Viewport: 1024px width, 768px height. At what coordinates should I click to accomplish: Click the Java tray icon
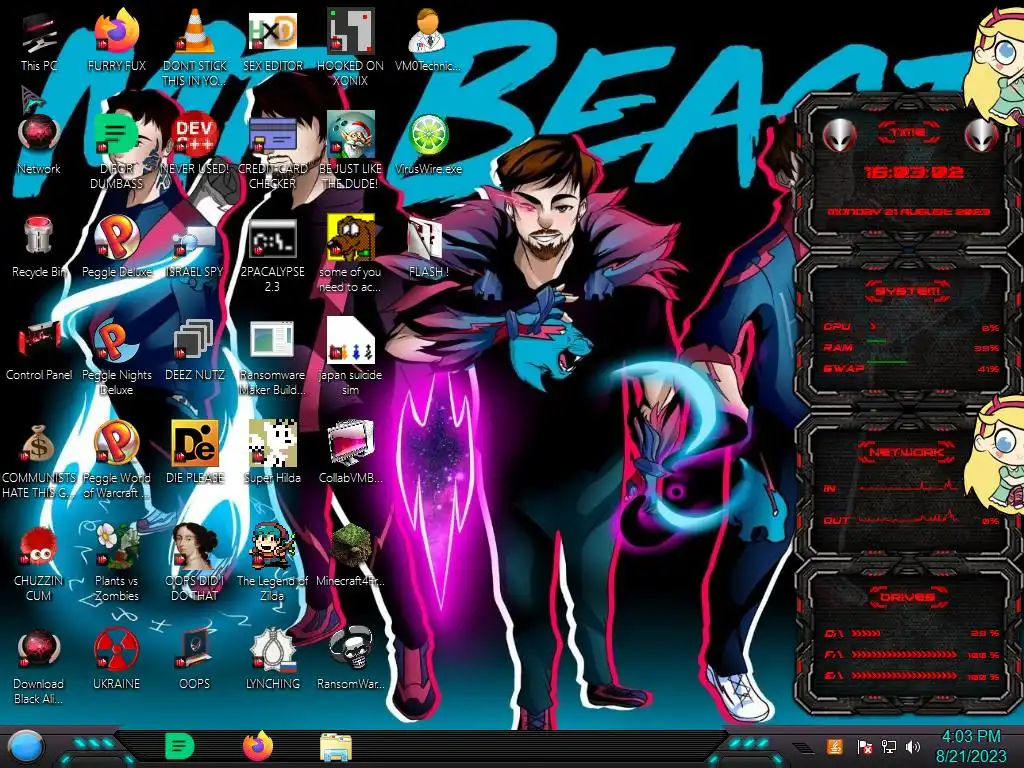(x=835, y=746)
